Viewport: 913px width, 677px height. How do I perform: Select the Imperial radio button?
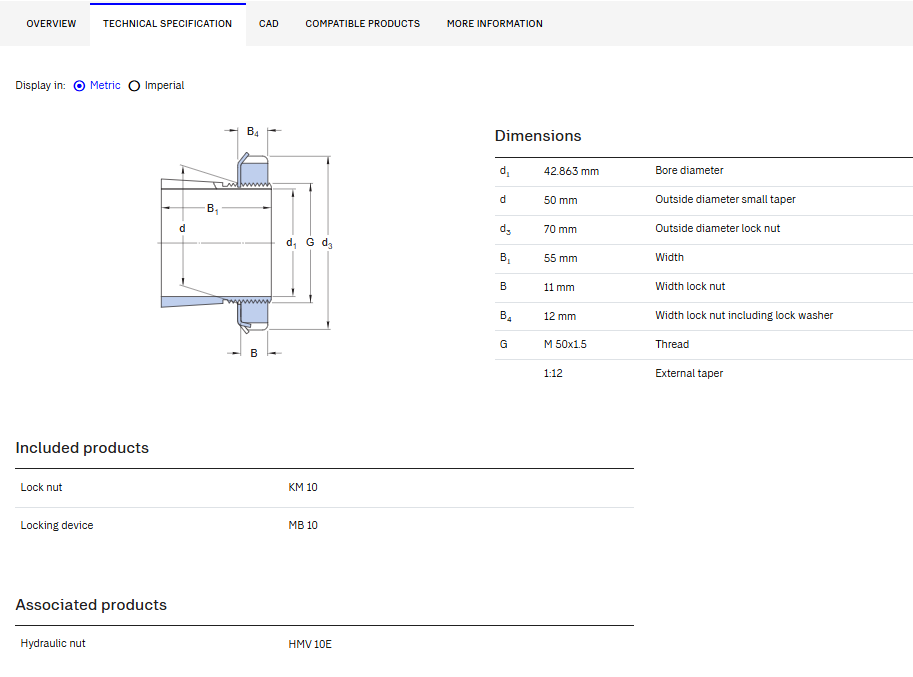point(135,86)
